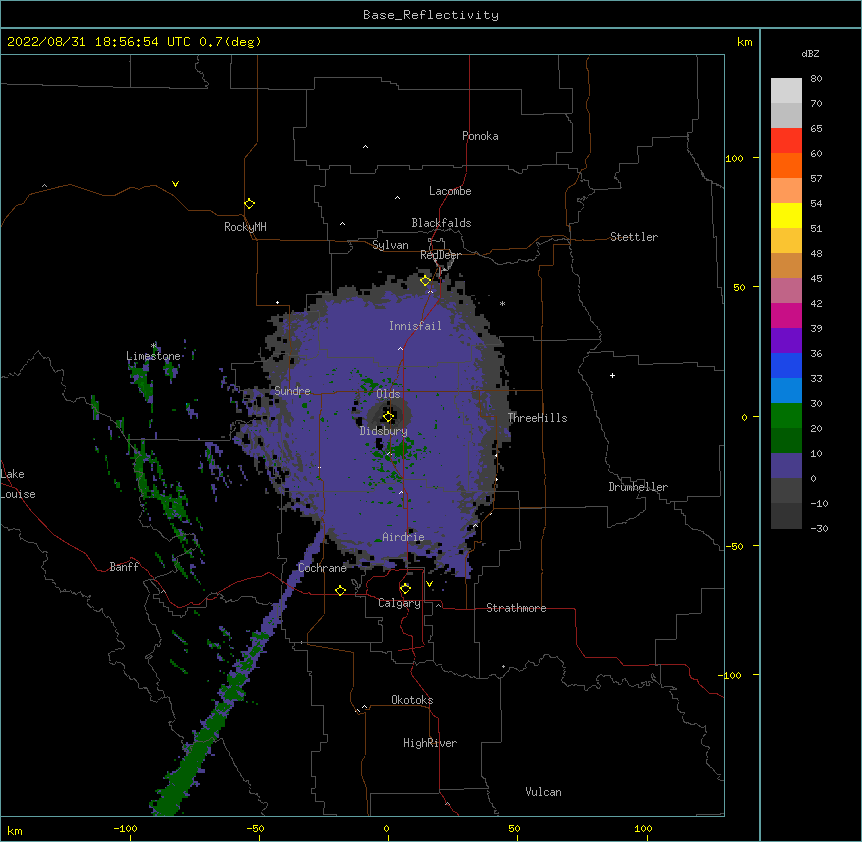This screenshot has width=862, height=842.
Task: Click the yellow V marker east of Calgary
Action: (429, 584)
